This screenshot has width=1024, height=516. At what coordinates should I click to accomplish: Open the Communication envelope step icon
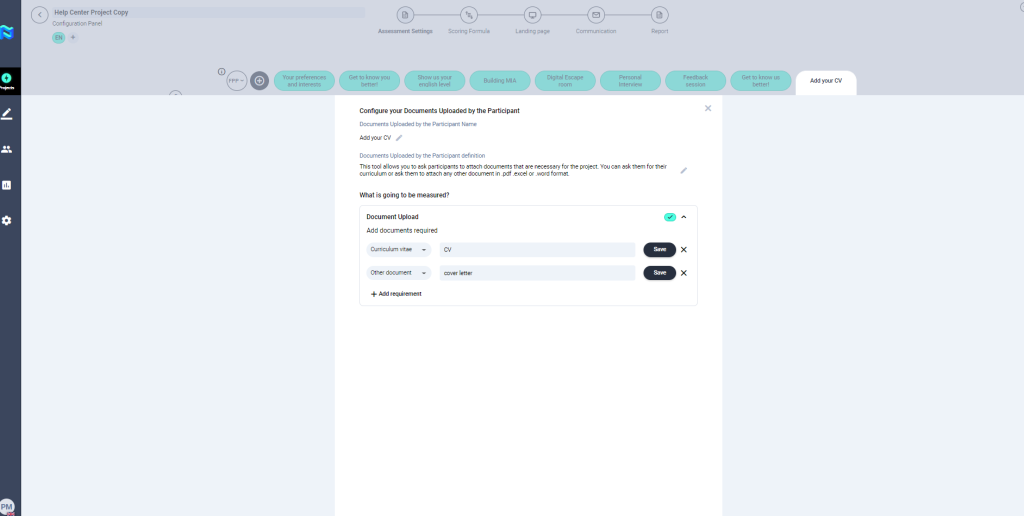[595, 15]
